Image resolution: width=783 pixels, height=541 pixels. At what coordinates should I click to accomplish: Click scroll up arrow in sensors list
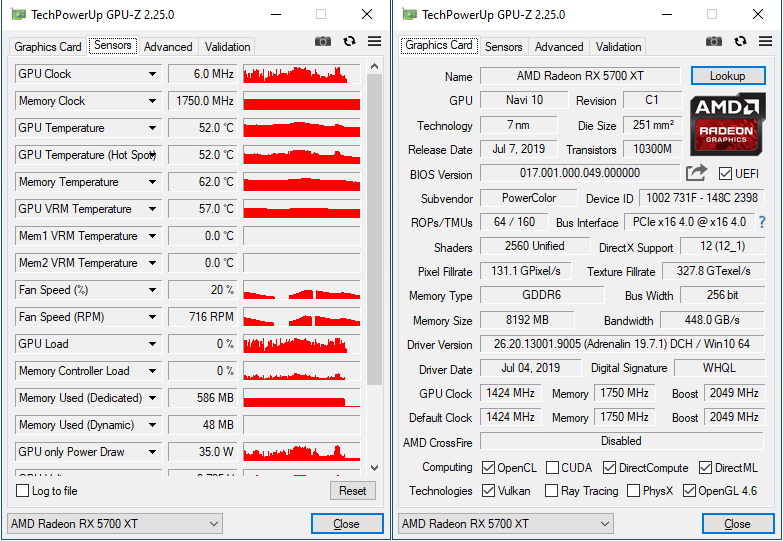click(x=375, y=66)
